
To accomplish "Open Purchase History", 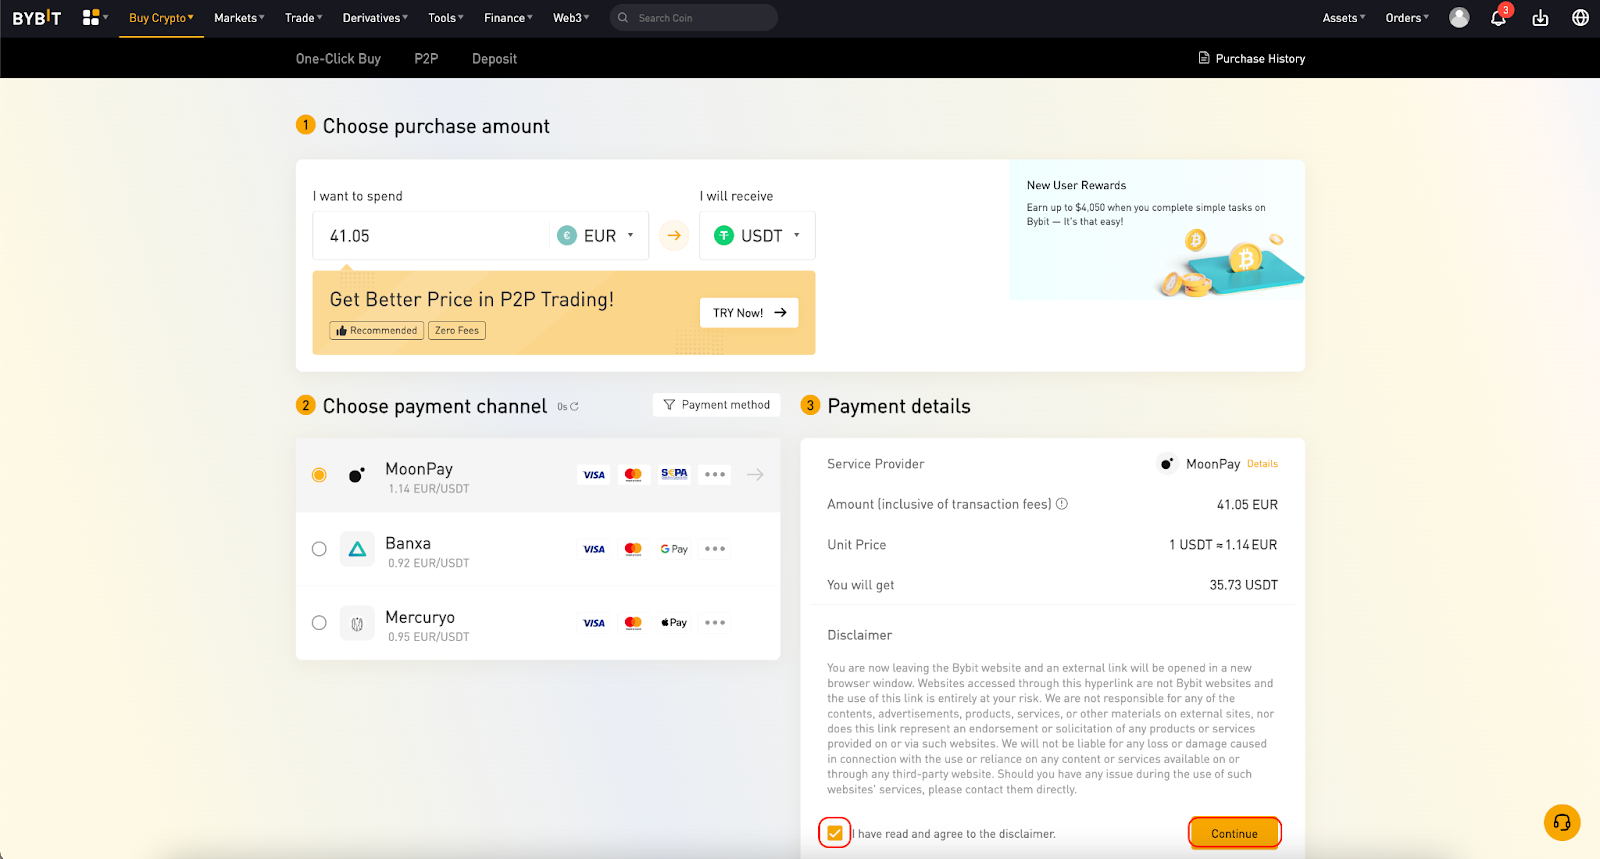I will (x=1252, y=59).
